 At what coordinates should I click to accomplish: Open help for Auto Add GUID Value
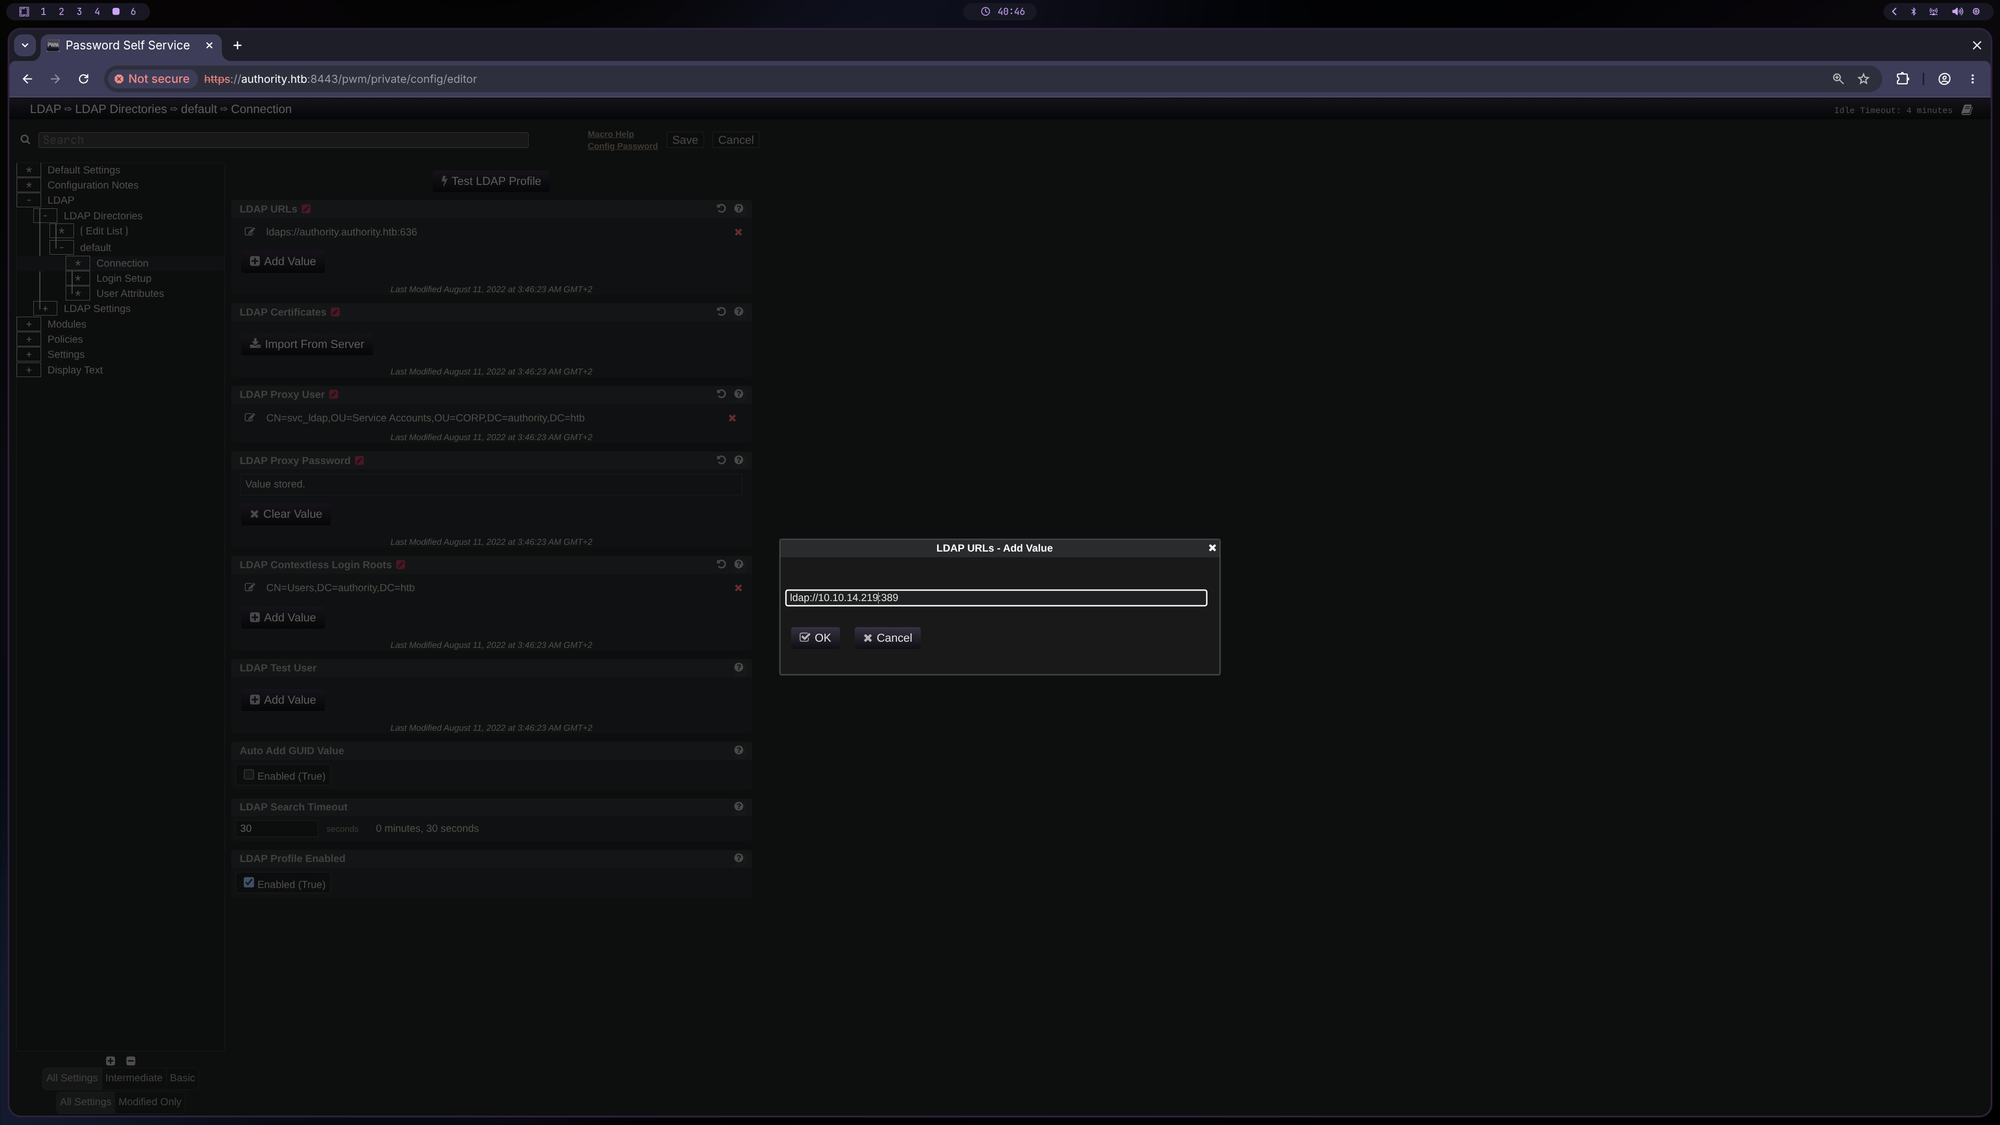click(739, 751)
